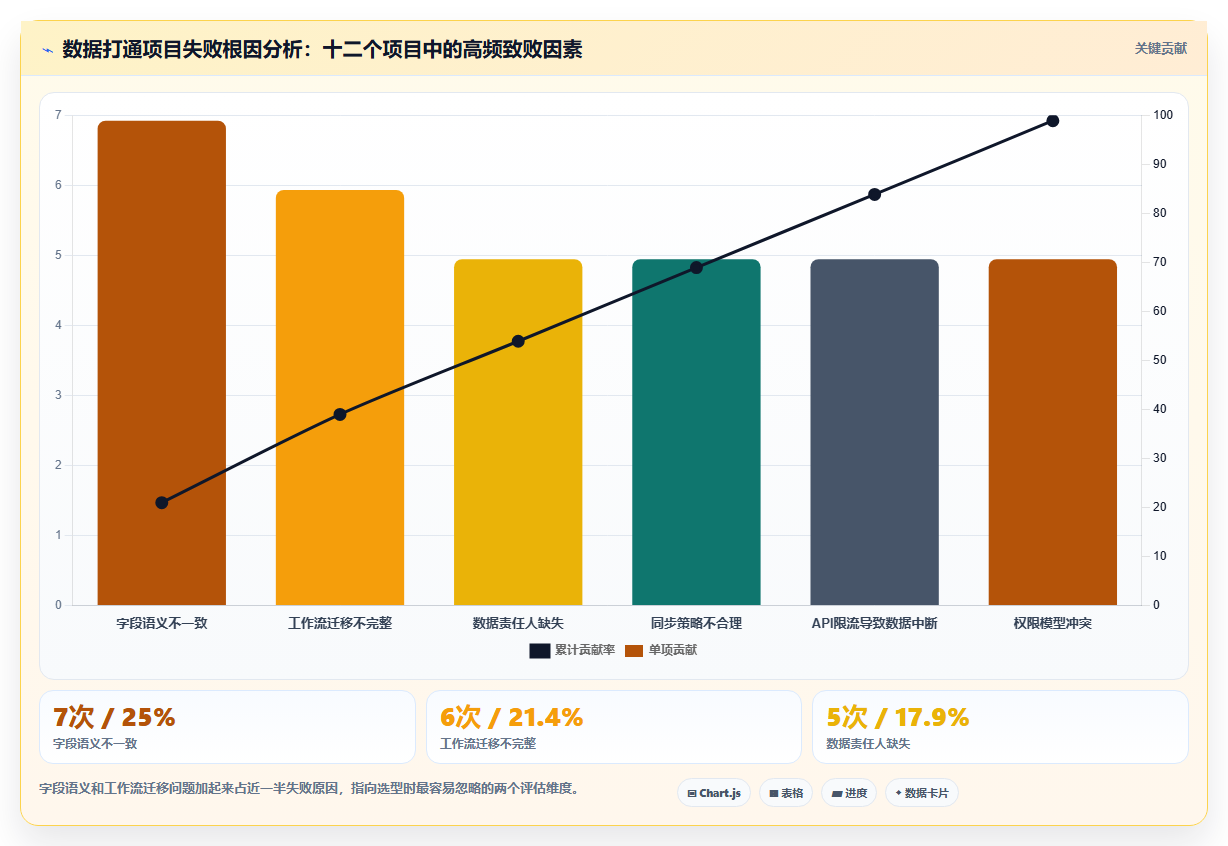Click the line point above 工作流迁移不完整
This screenshot has height=846, width=1228.
click(x=340, y=414)
